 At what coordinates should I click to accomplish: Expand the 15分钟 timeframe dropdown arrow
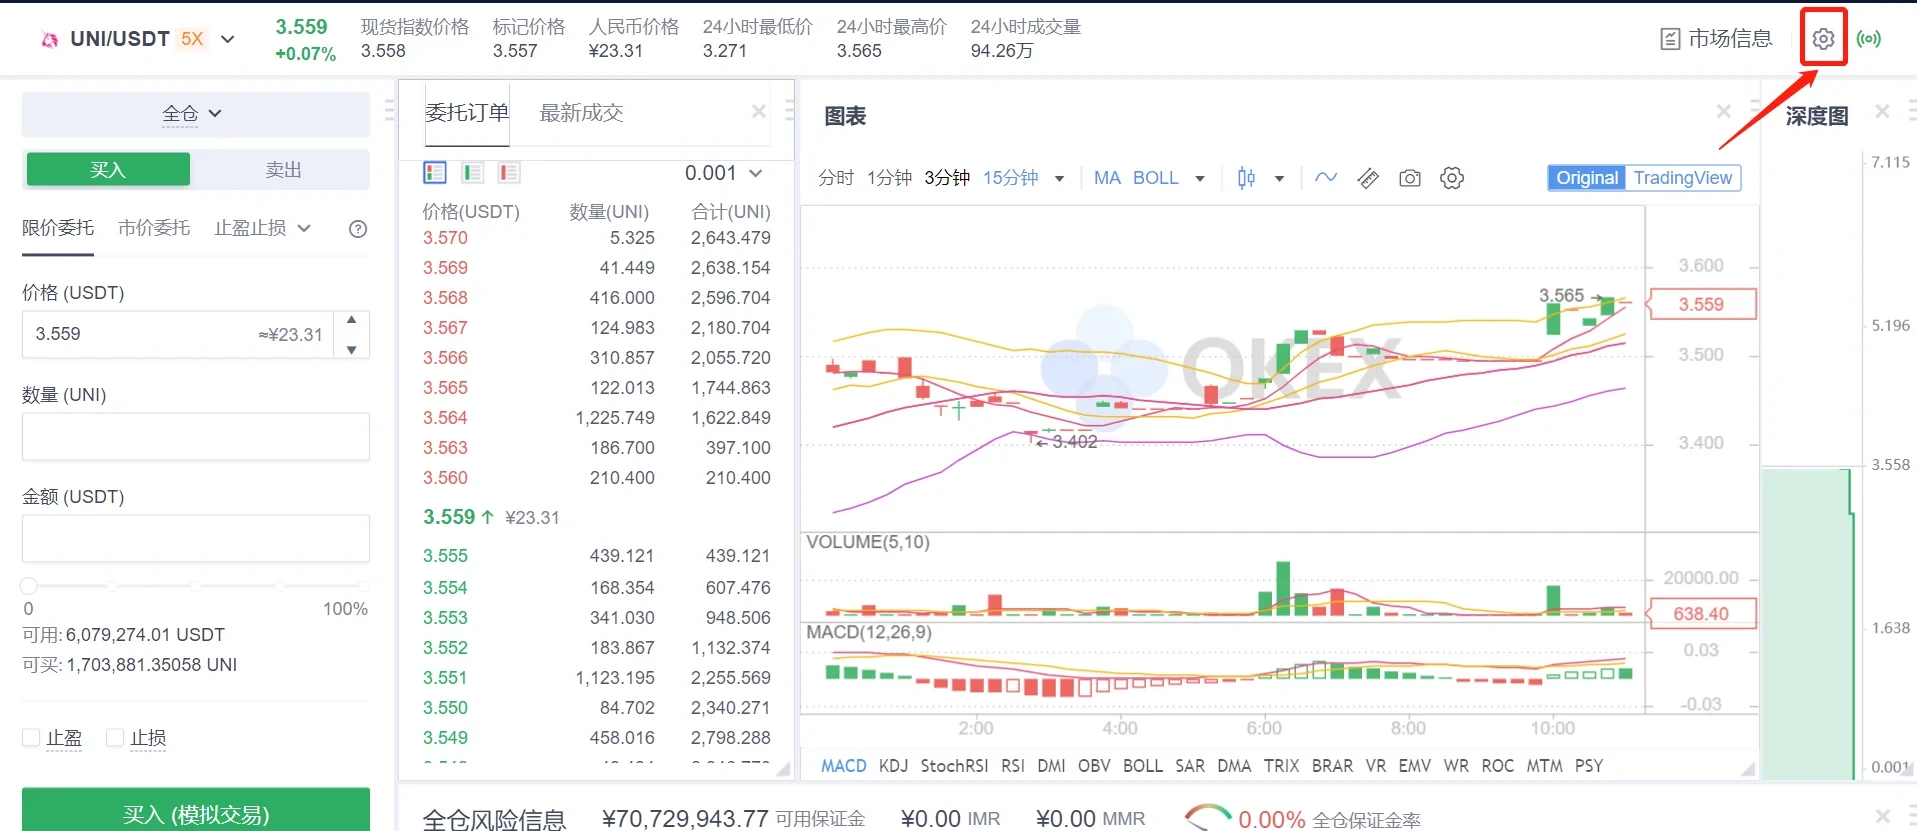(x=1060, y=179)
